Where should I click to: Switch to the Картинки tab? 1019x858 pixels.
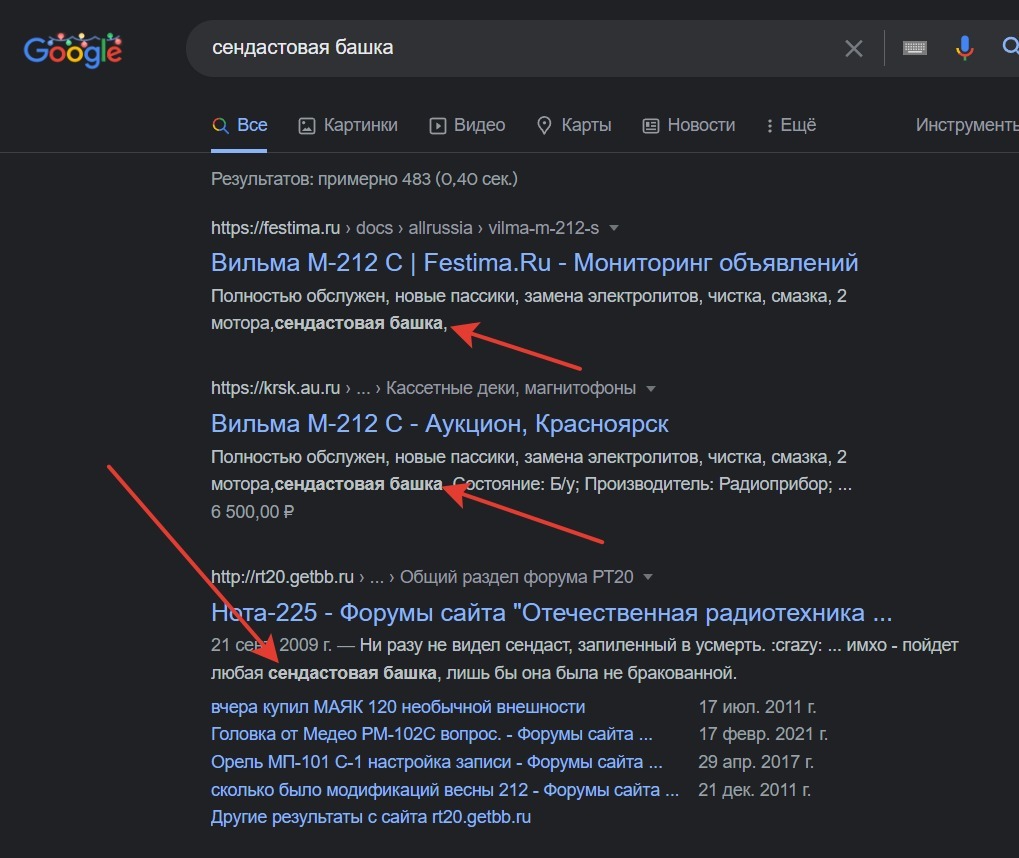pos(347,125)
